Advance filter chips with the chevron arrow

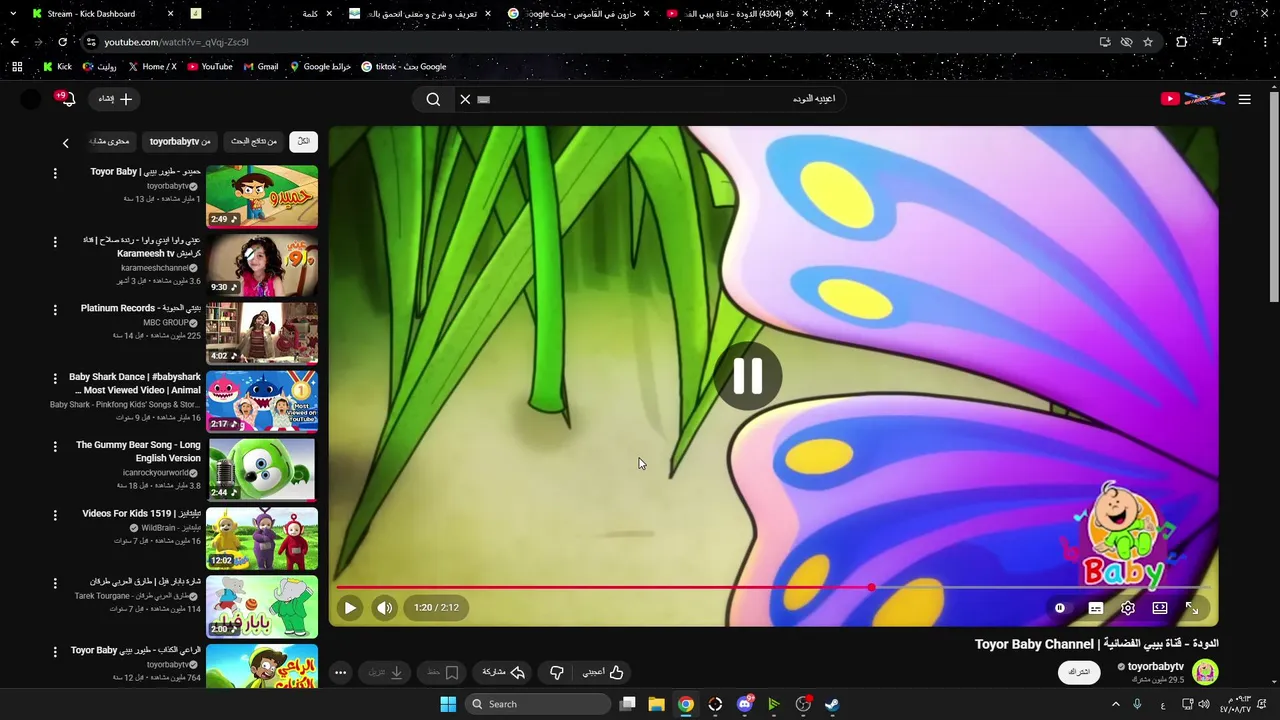click(66, 143)
